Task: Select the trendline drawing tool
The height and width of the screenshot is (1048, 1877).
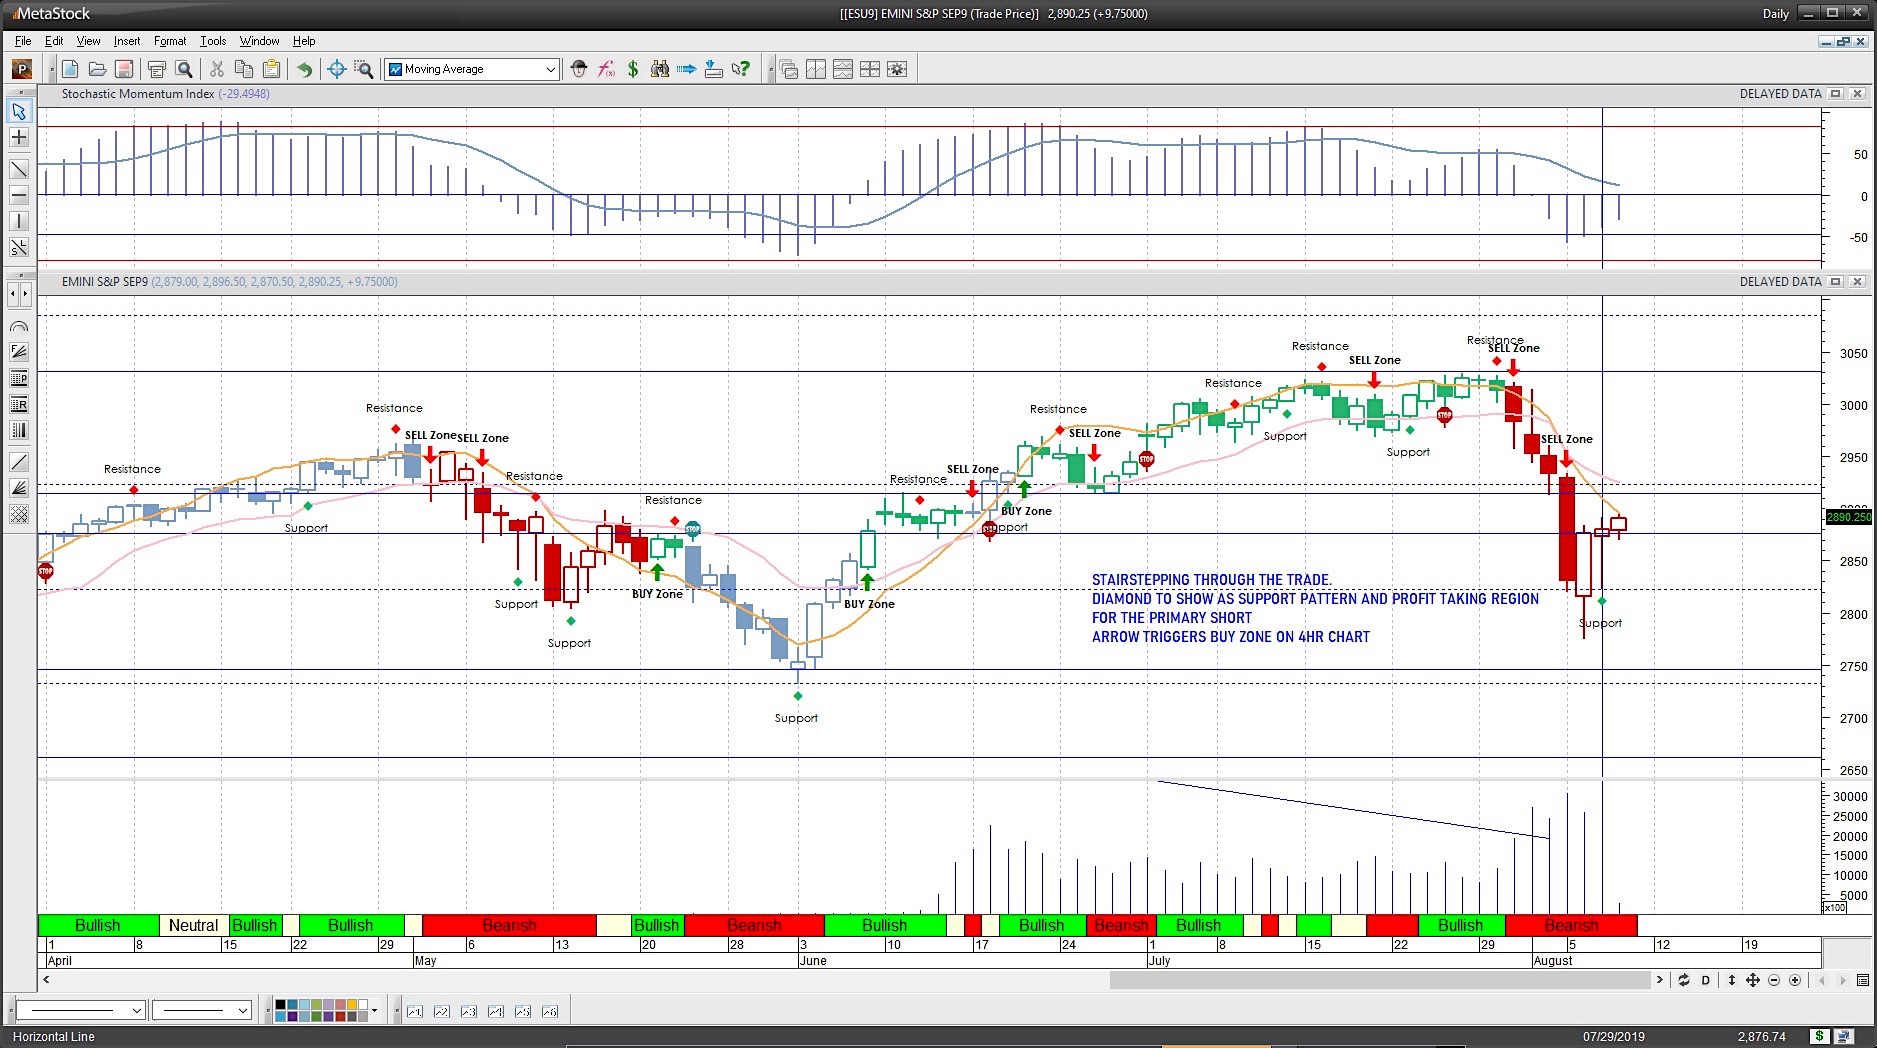Action: coord(18,169)
